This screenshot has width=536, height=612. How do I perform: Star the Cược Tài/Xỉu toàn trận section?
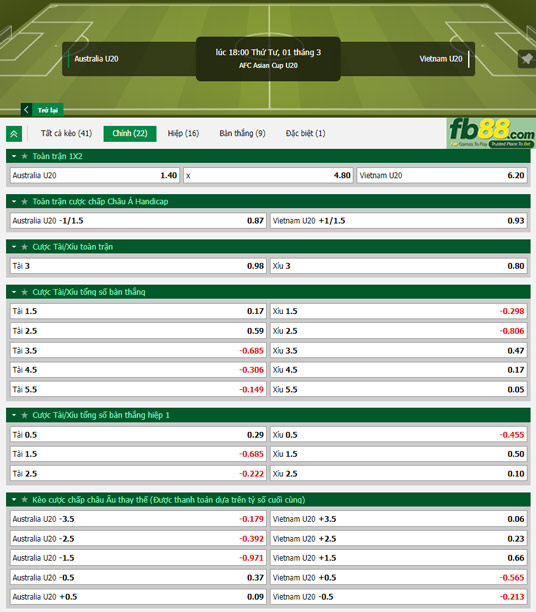(x=25, y=247)
